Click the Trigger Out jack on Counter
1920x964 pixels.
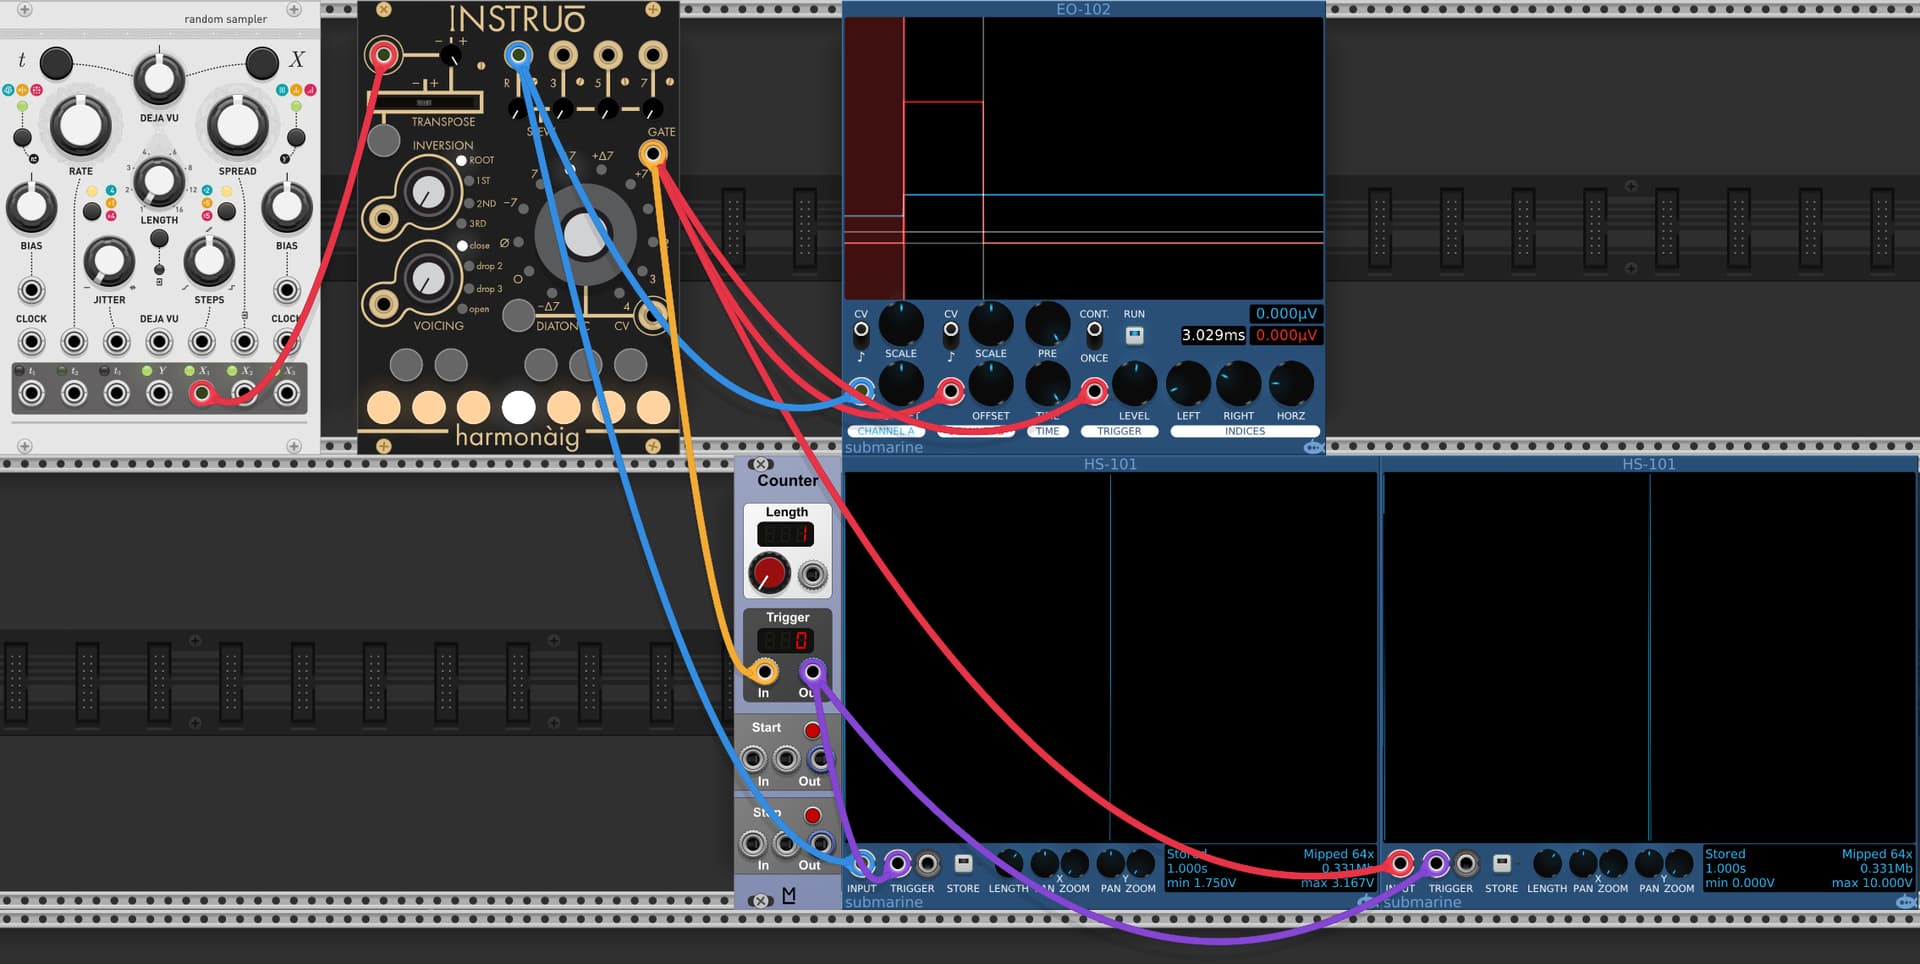click(x=813, y=671)
